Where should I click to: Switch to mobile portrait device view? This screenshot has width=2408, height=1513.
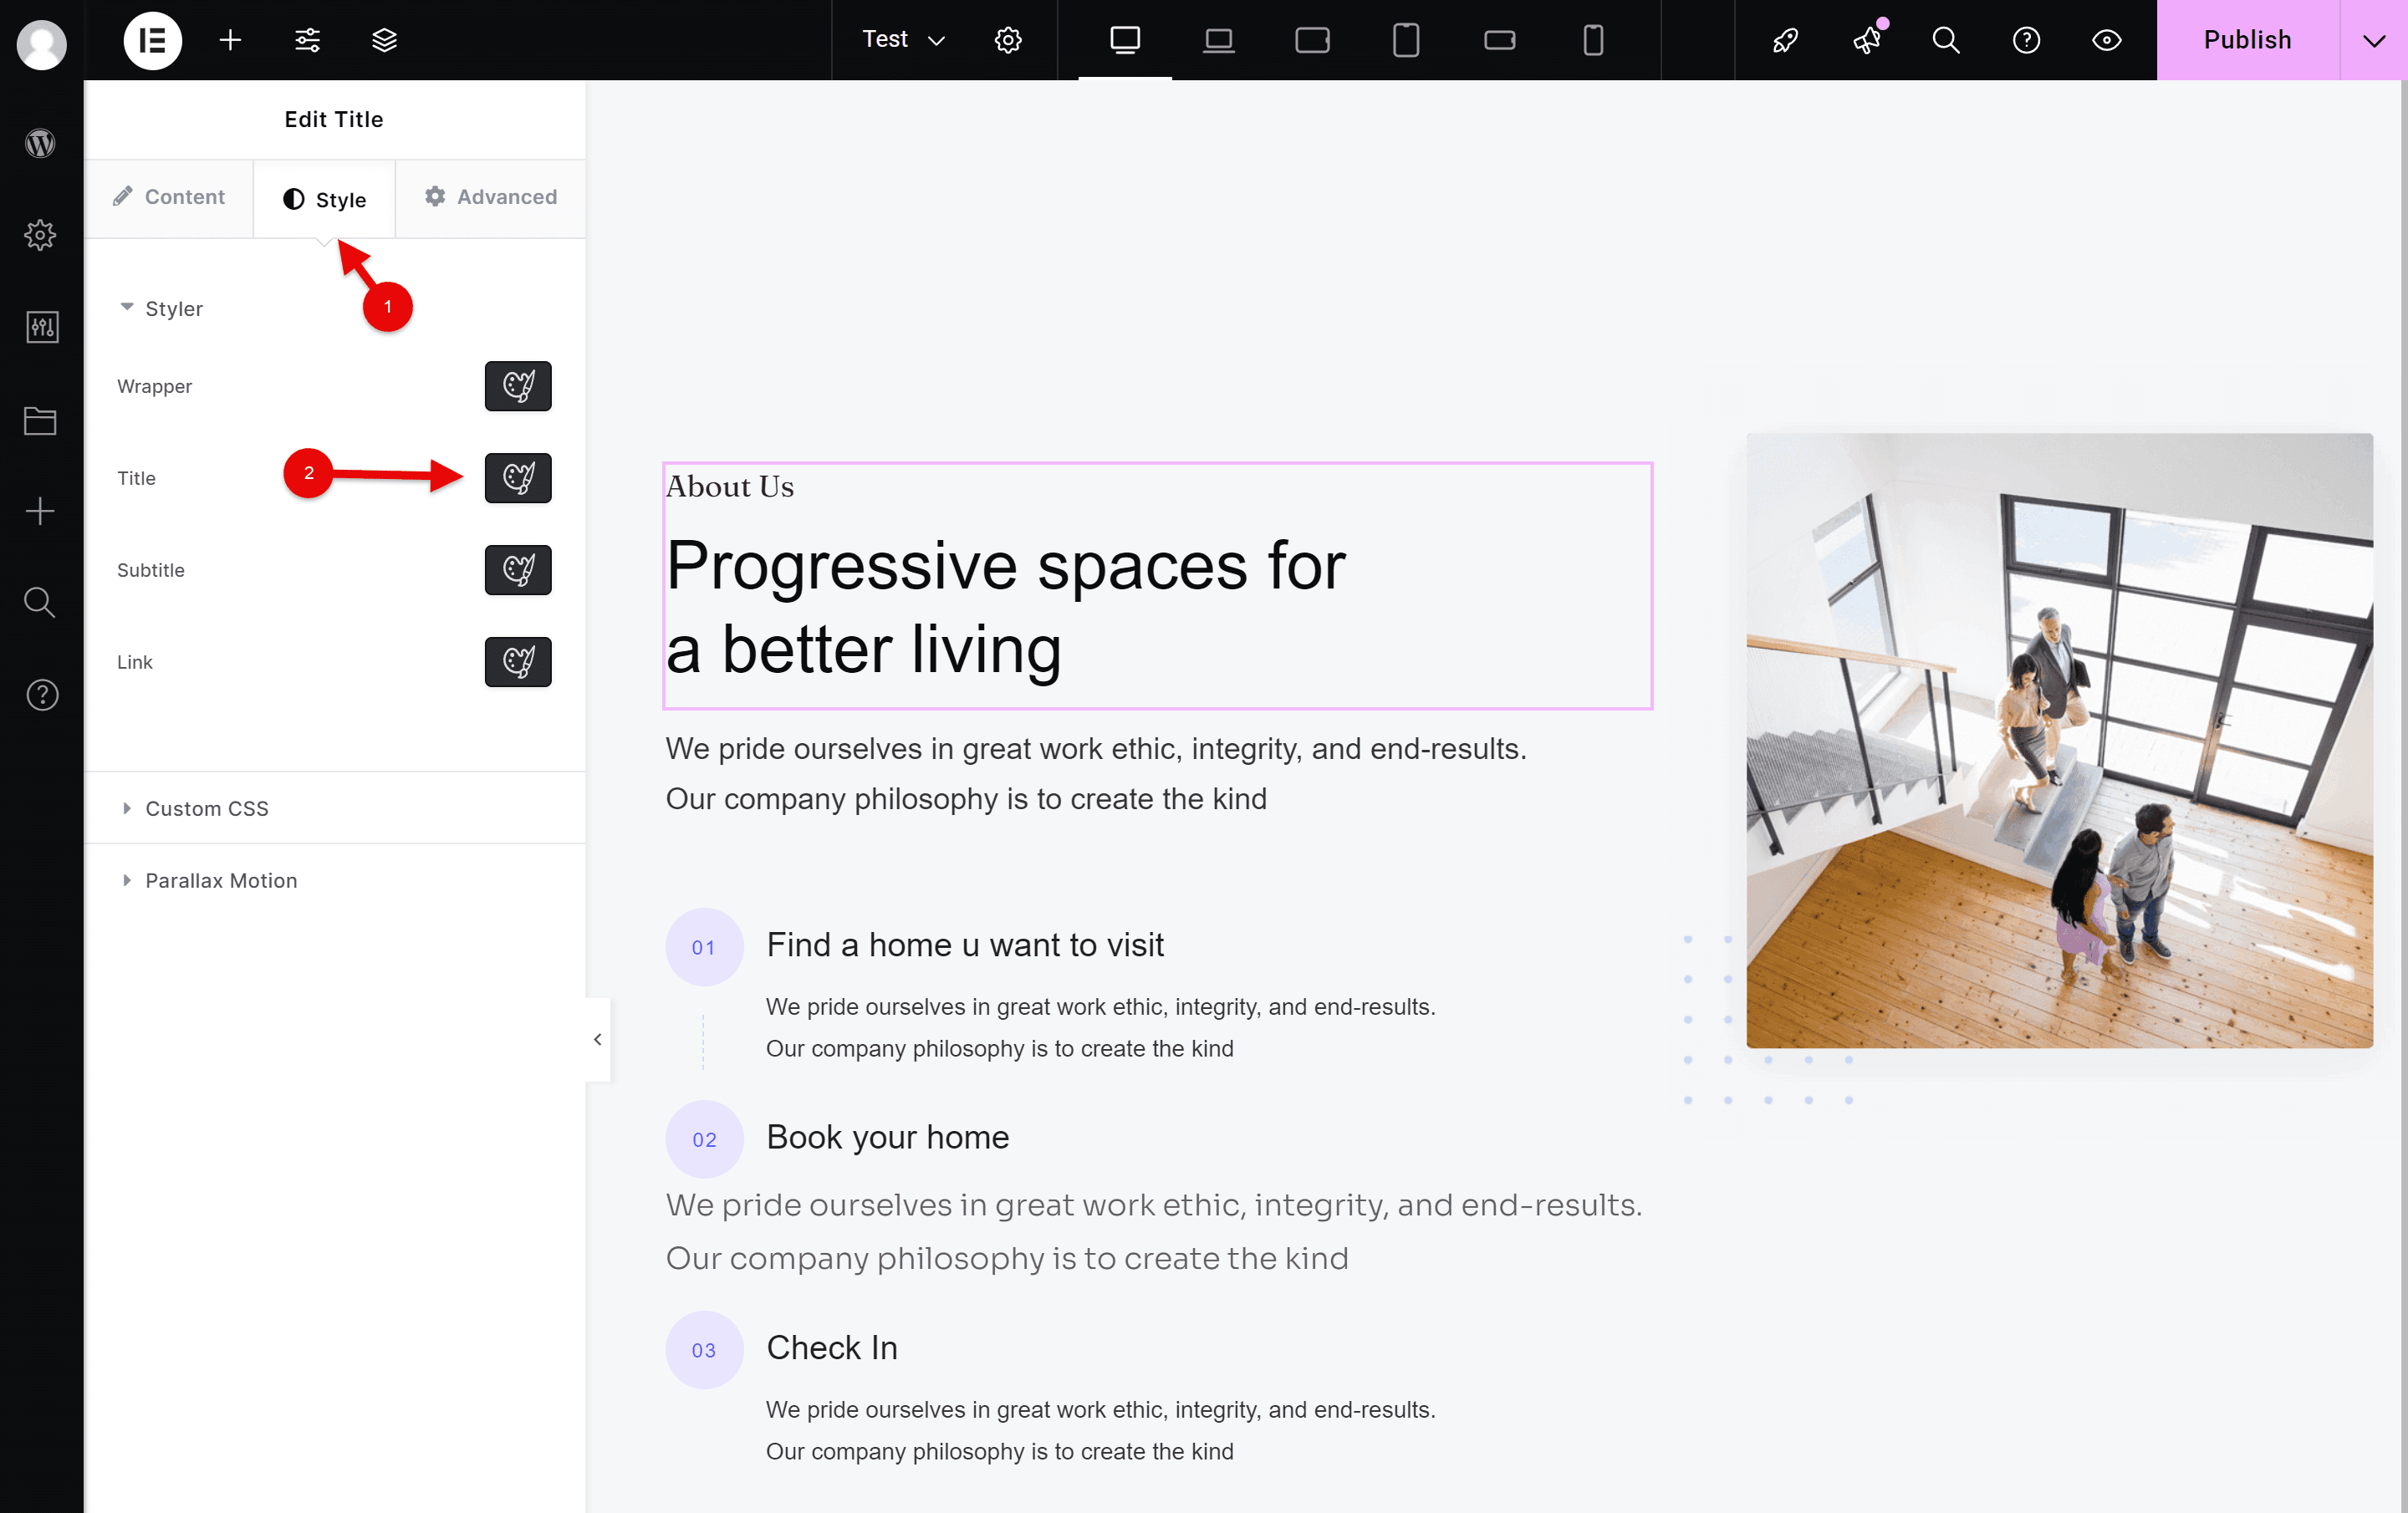(1593, 40)
